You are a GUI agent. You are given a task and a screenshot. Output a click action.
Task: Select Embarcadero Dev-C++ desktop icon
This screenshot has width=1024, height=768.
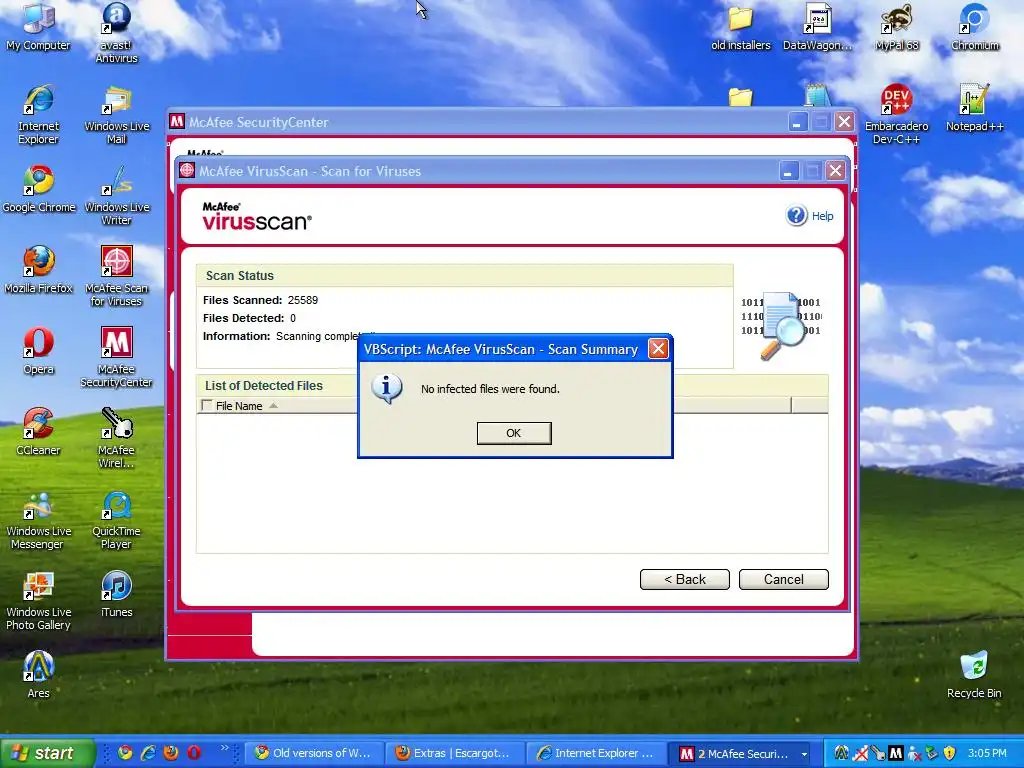click(x=897, y=114)
